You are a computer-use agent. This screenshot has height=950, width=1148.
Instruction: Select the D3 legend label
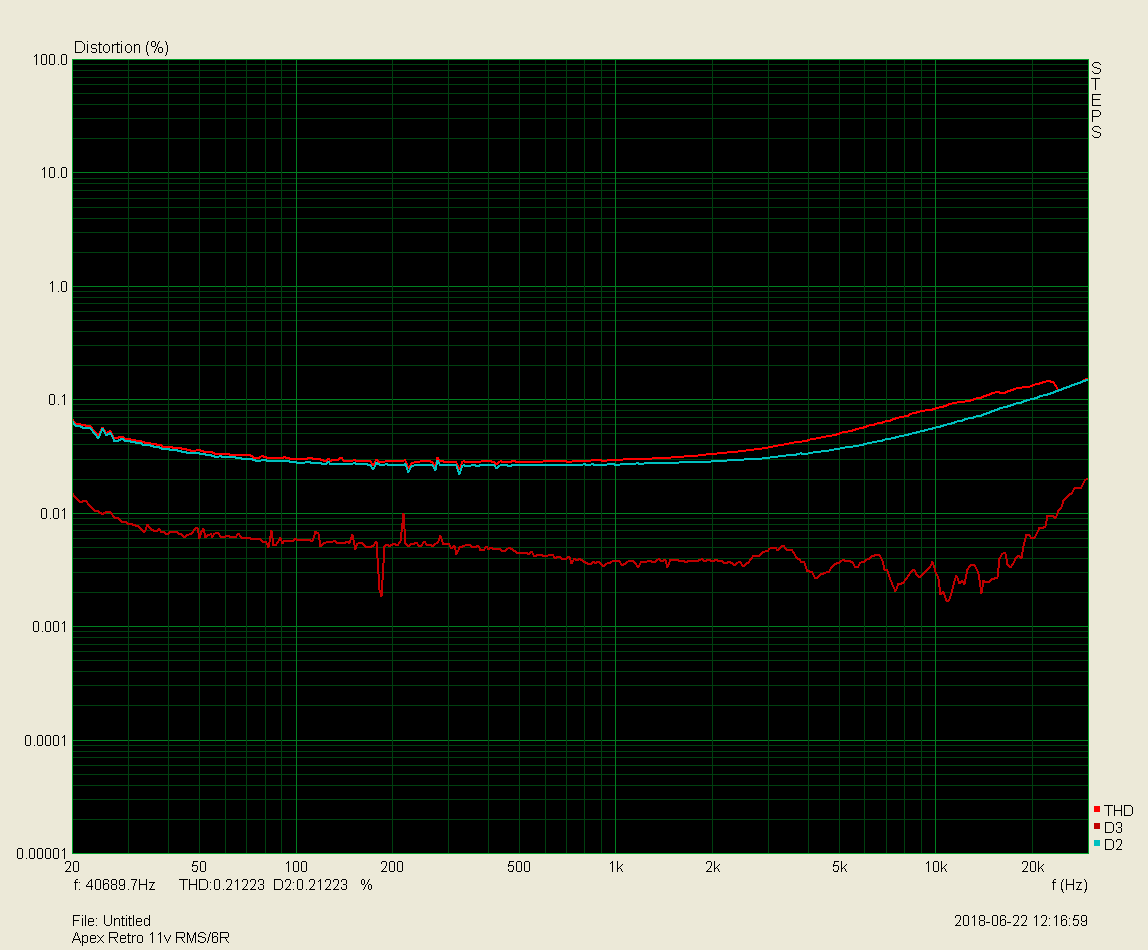coord(1114,828)
